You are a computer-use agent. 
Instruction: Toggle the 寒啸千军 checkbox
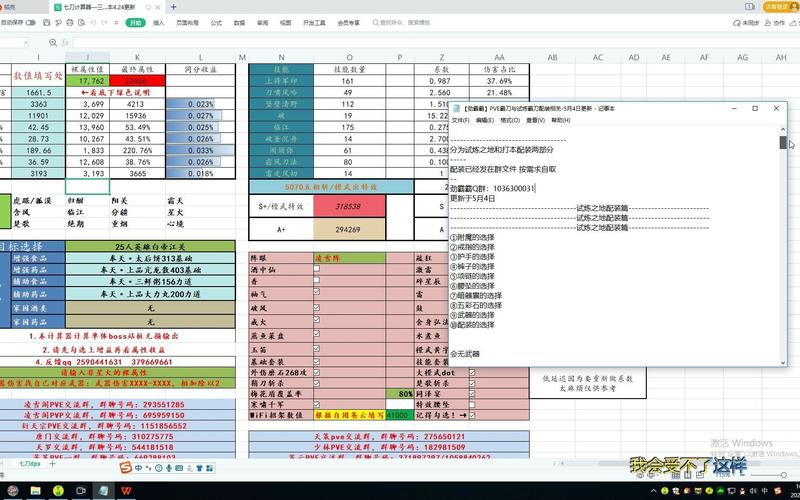316,404
